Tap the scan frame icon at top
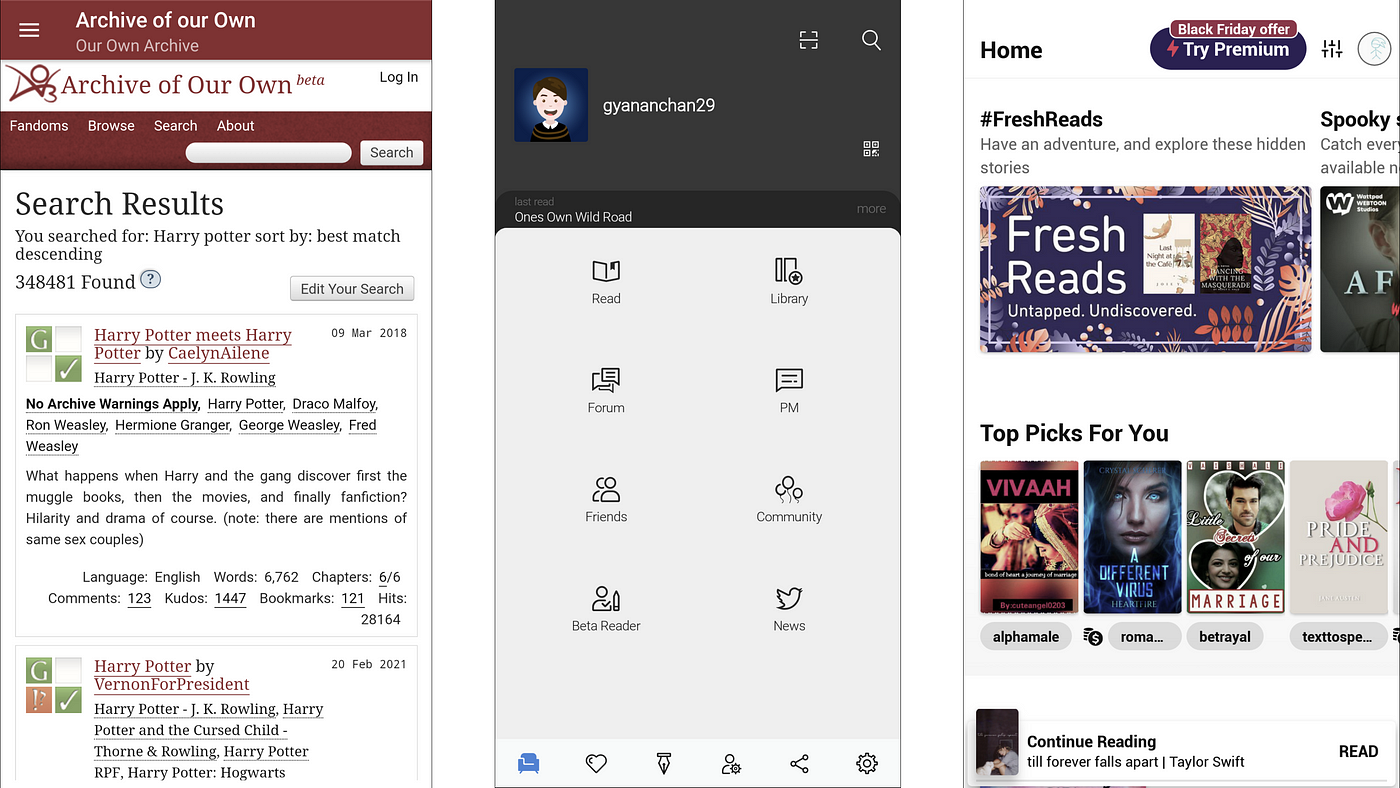 [x=809, y=40]
